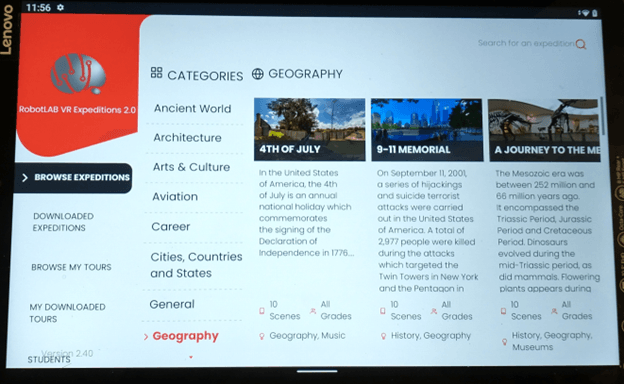Click the 4TH OF JULY title
624x384 pixels.
(x=290, y=149)
